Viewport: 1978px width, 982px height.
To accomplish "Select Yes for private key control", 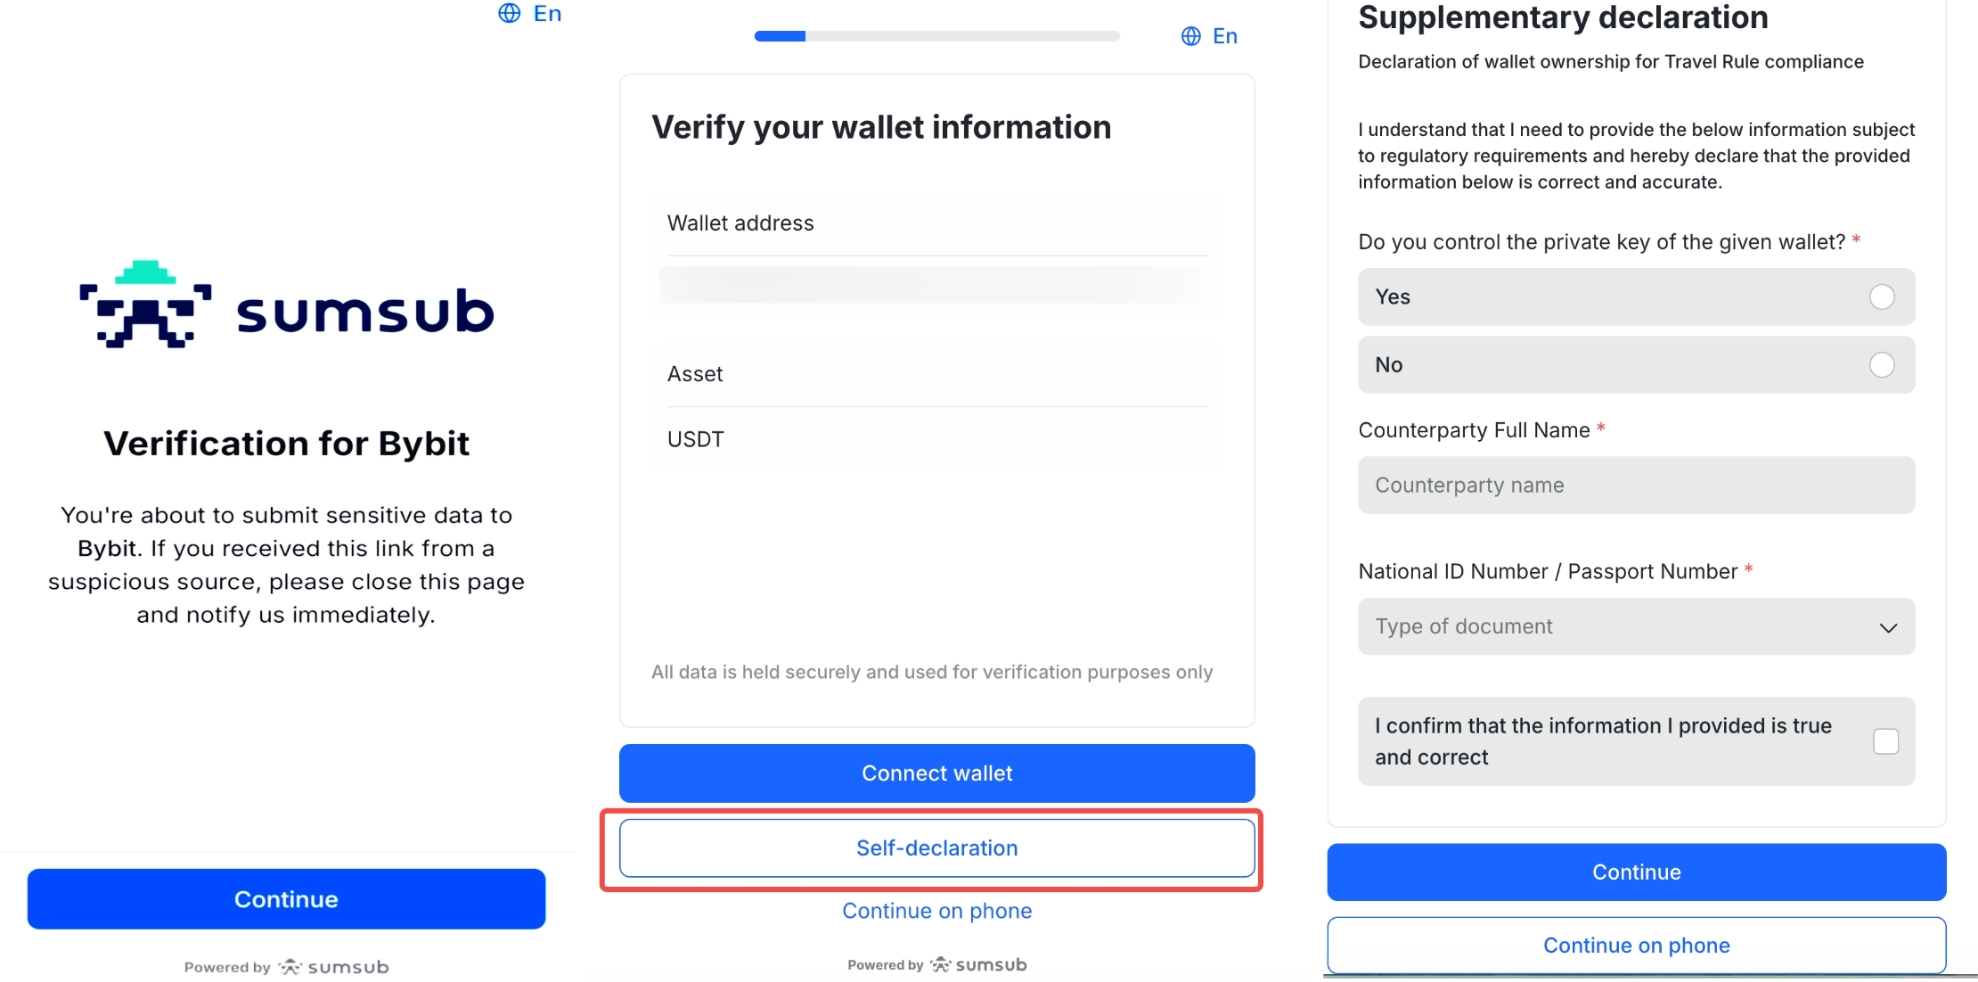I will (1881, 297).
